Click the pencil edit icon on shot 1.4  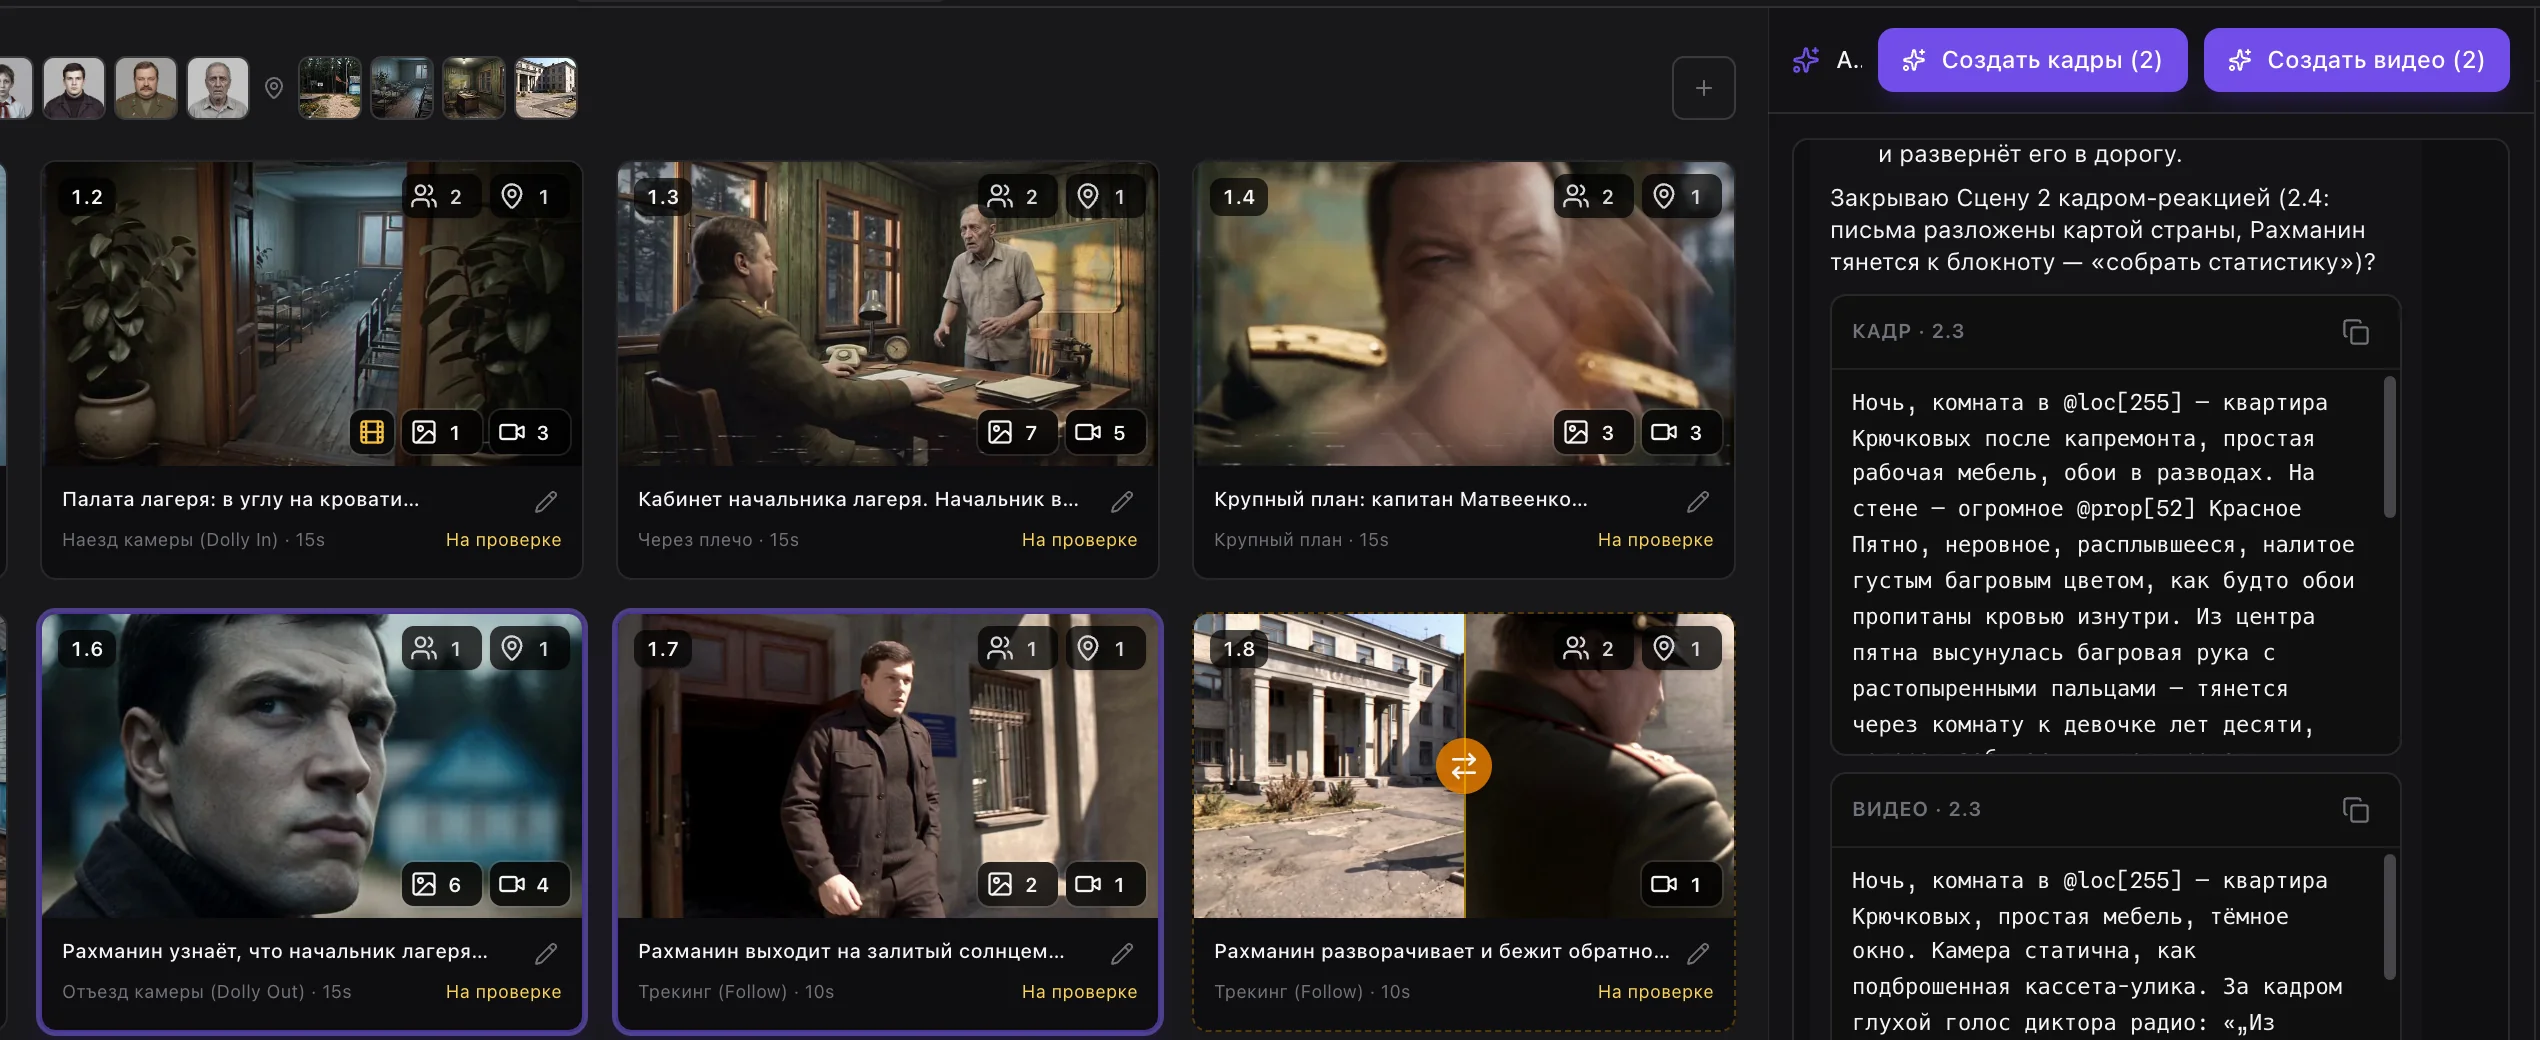coord(1698,502)
